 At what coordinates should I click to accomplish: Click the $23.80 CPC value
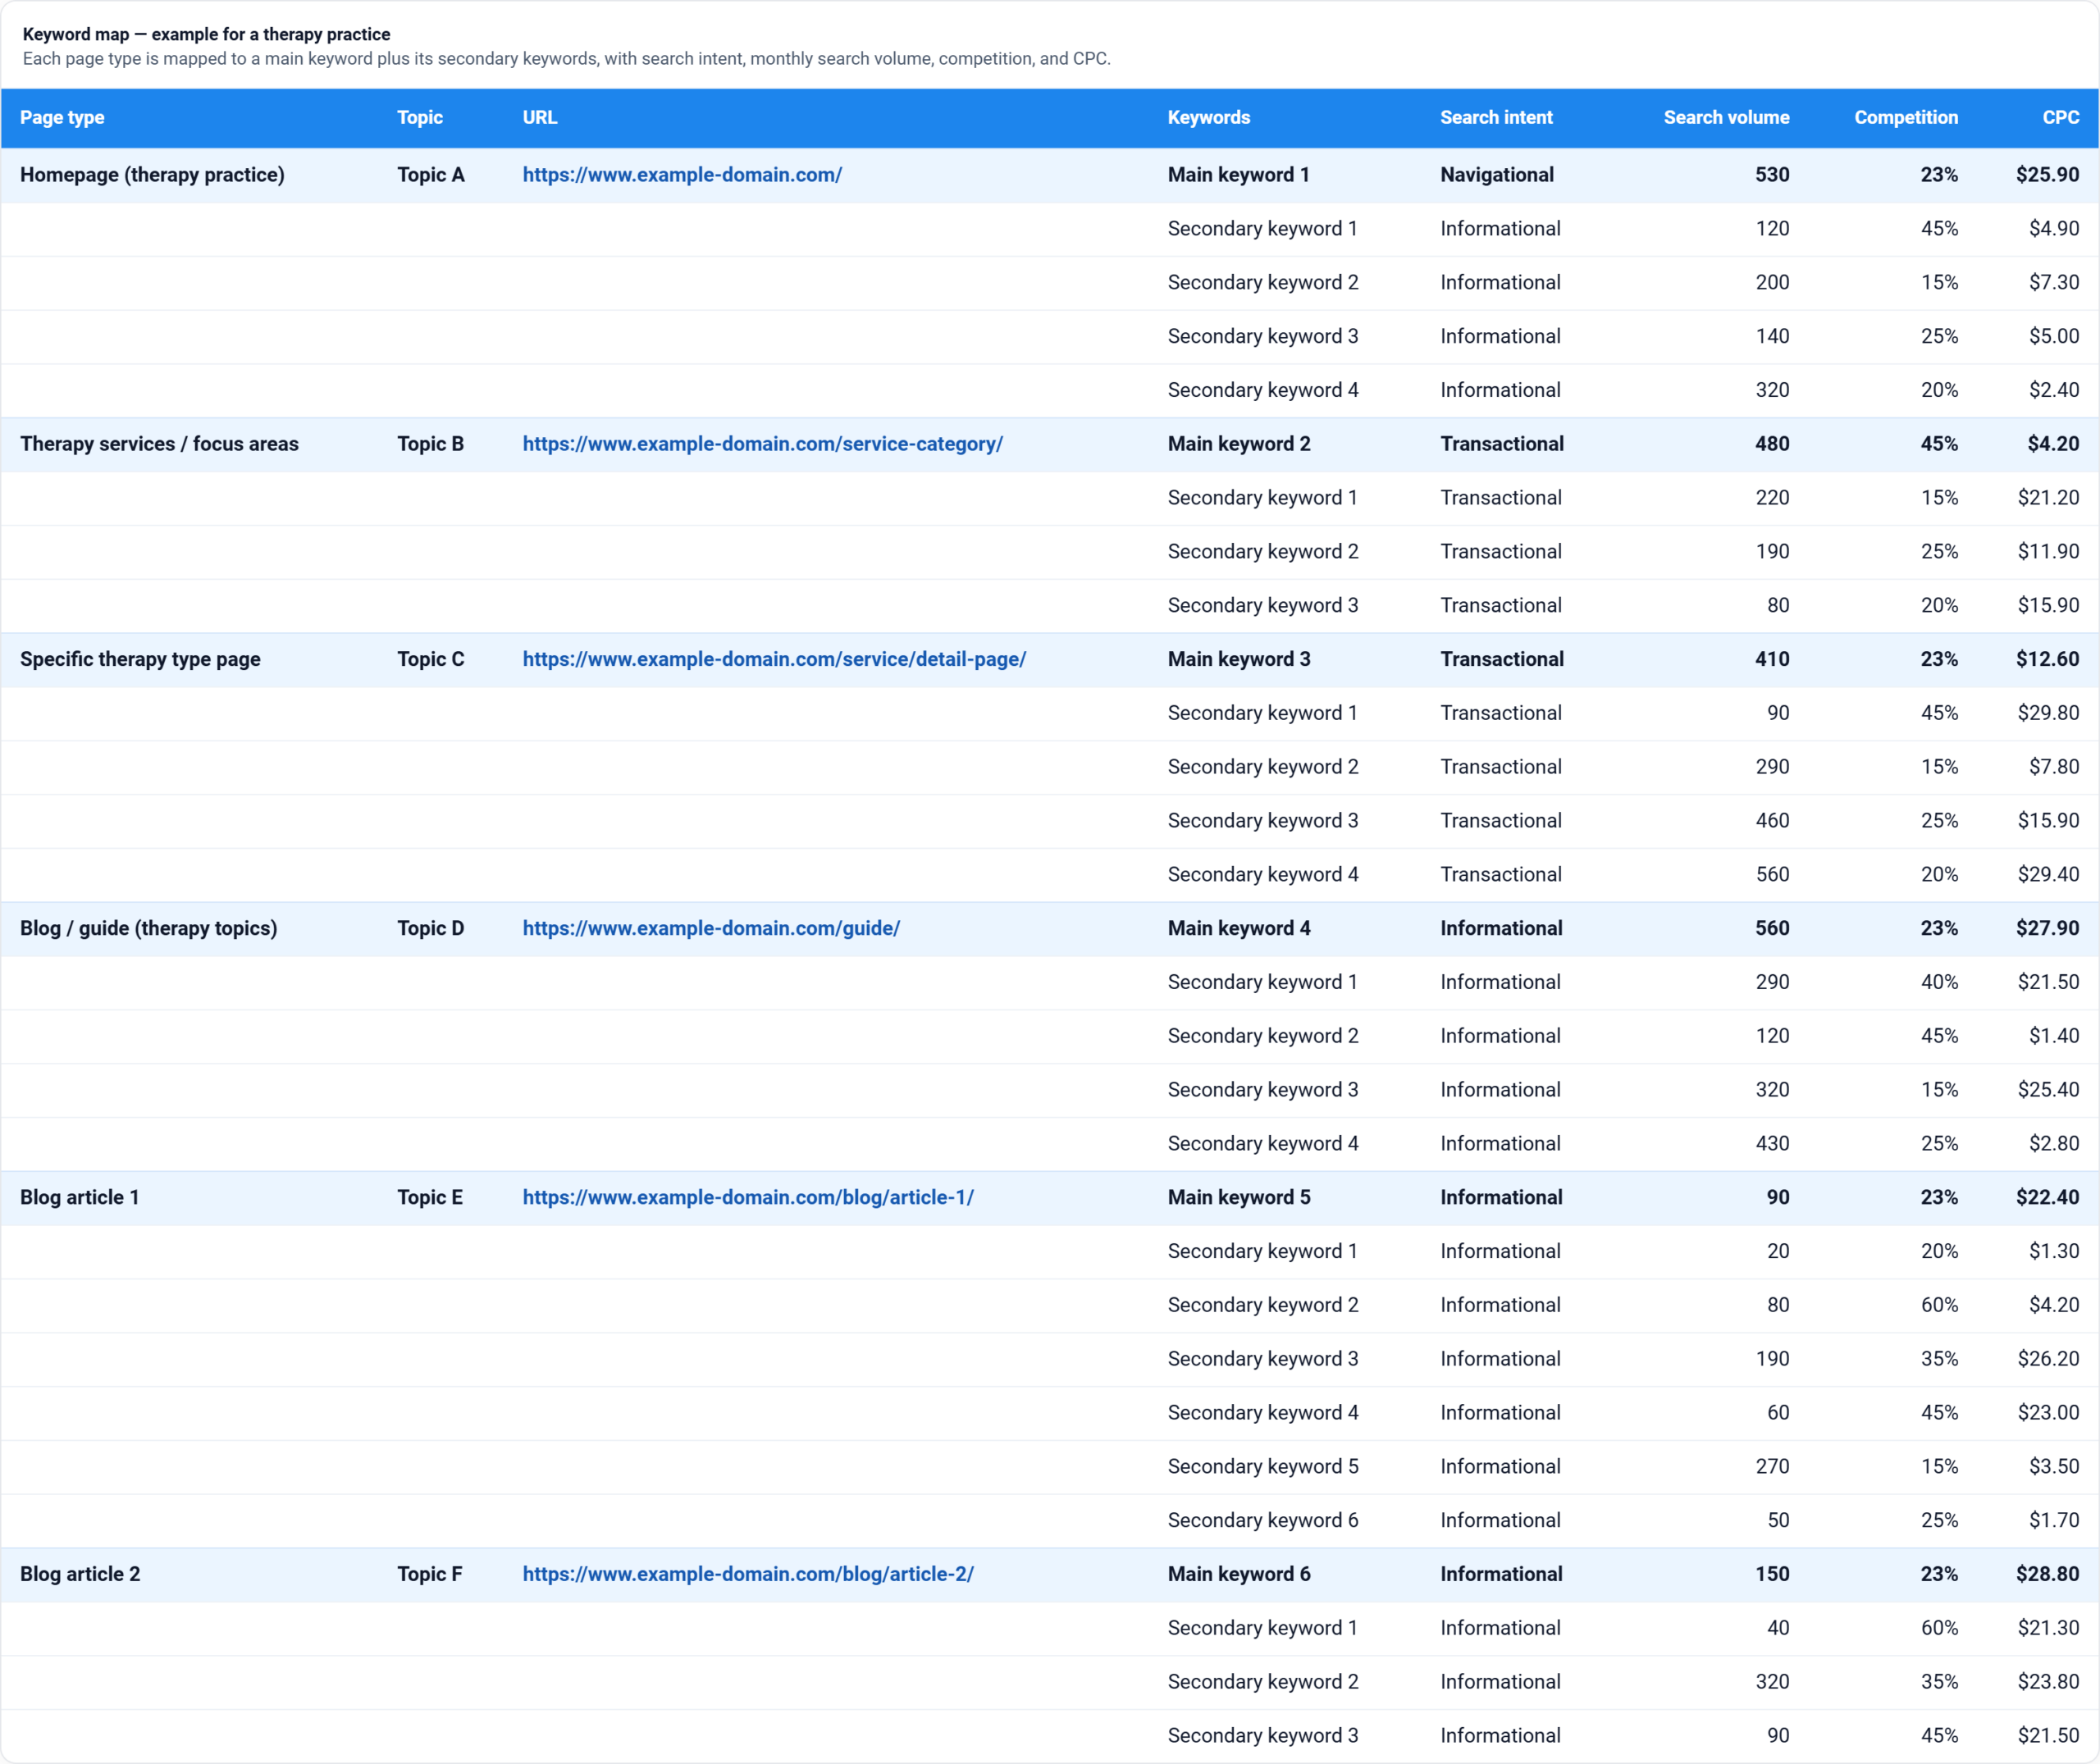[2048, 1682]
